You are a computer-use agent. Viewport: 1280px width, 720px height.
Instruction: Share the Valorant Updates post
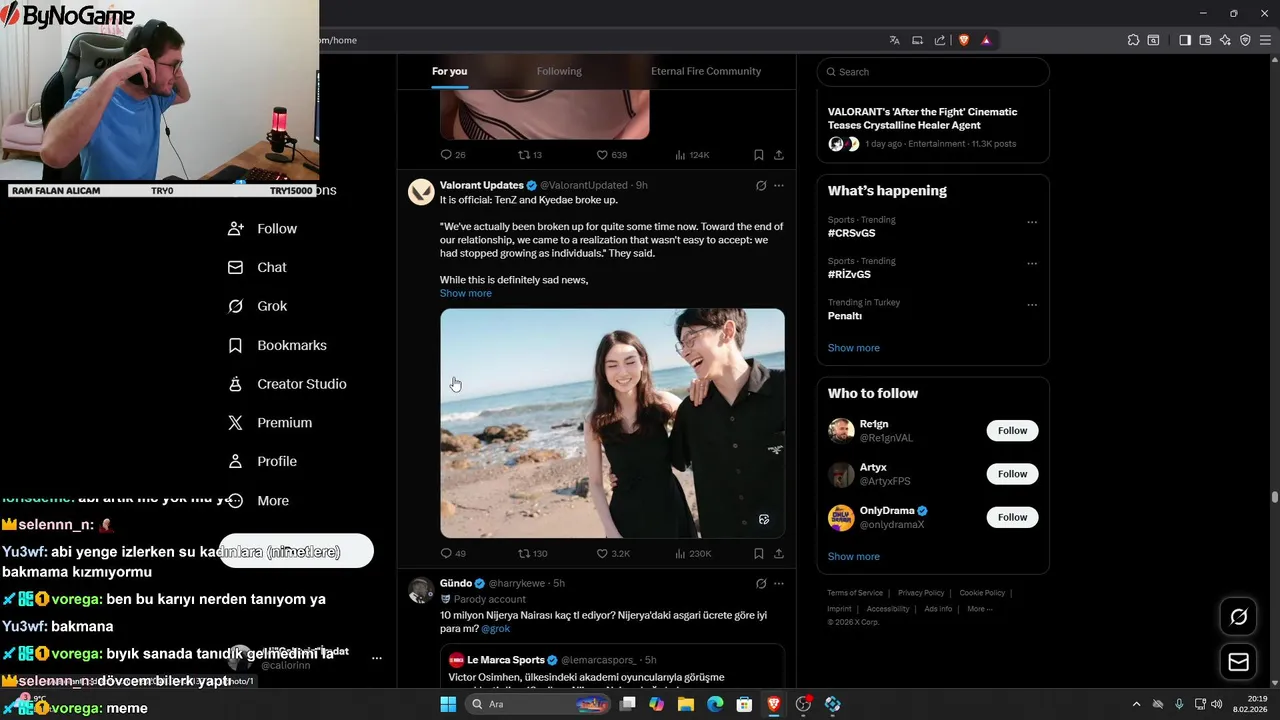click(779, 553)
